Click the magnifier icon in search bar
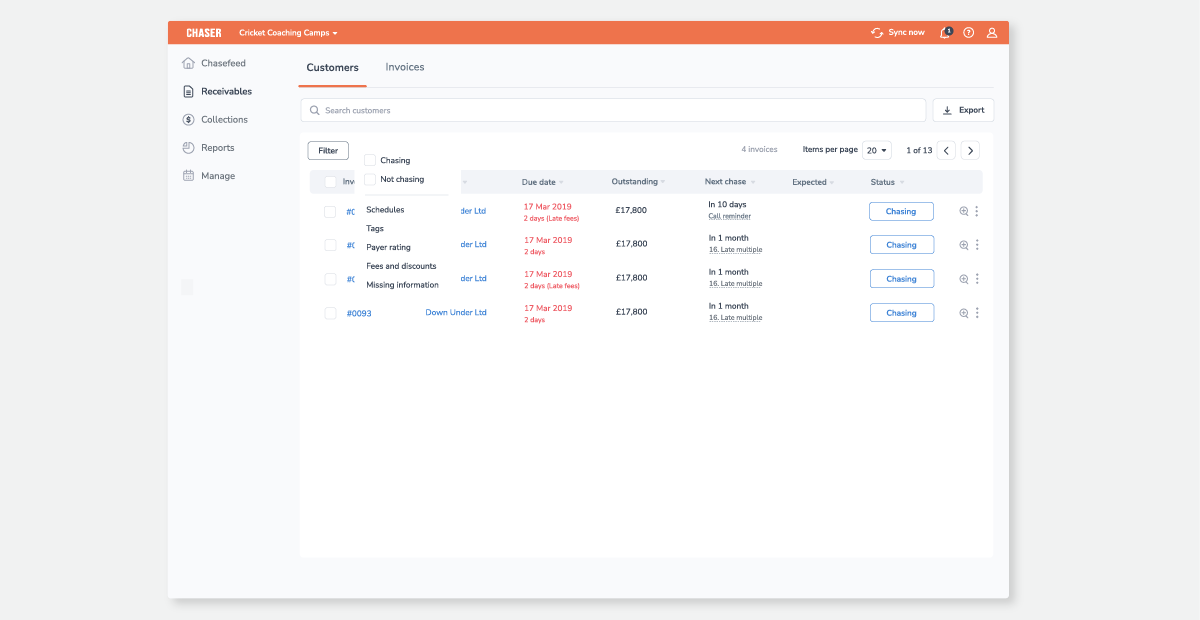This screenshot has width=1200, height=620. [x=315, y=110]
